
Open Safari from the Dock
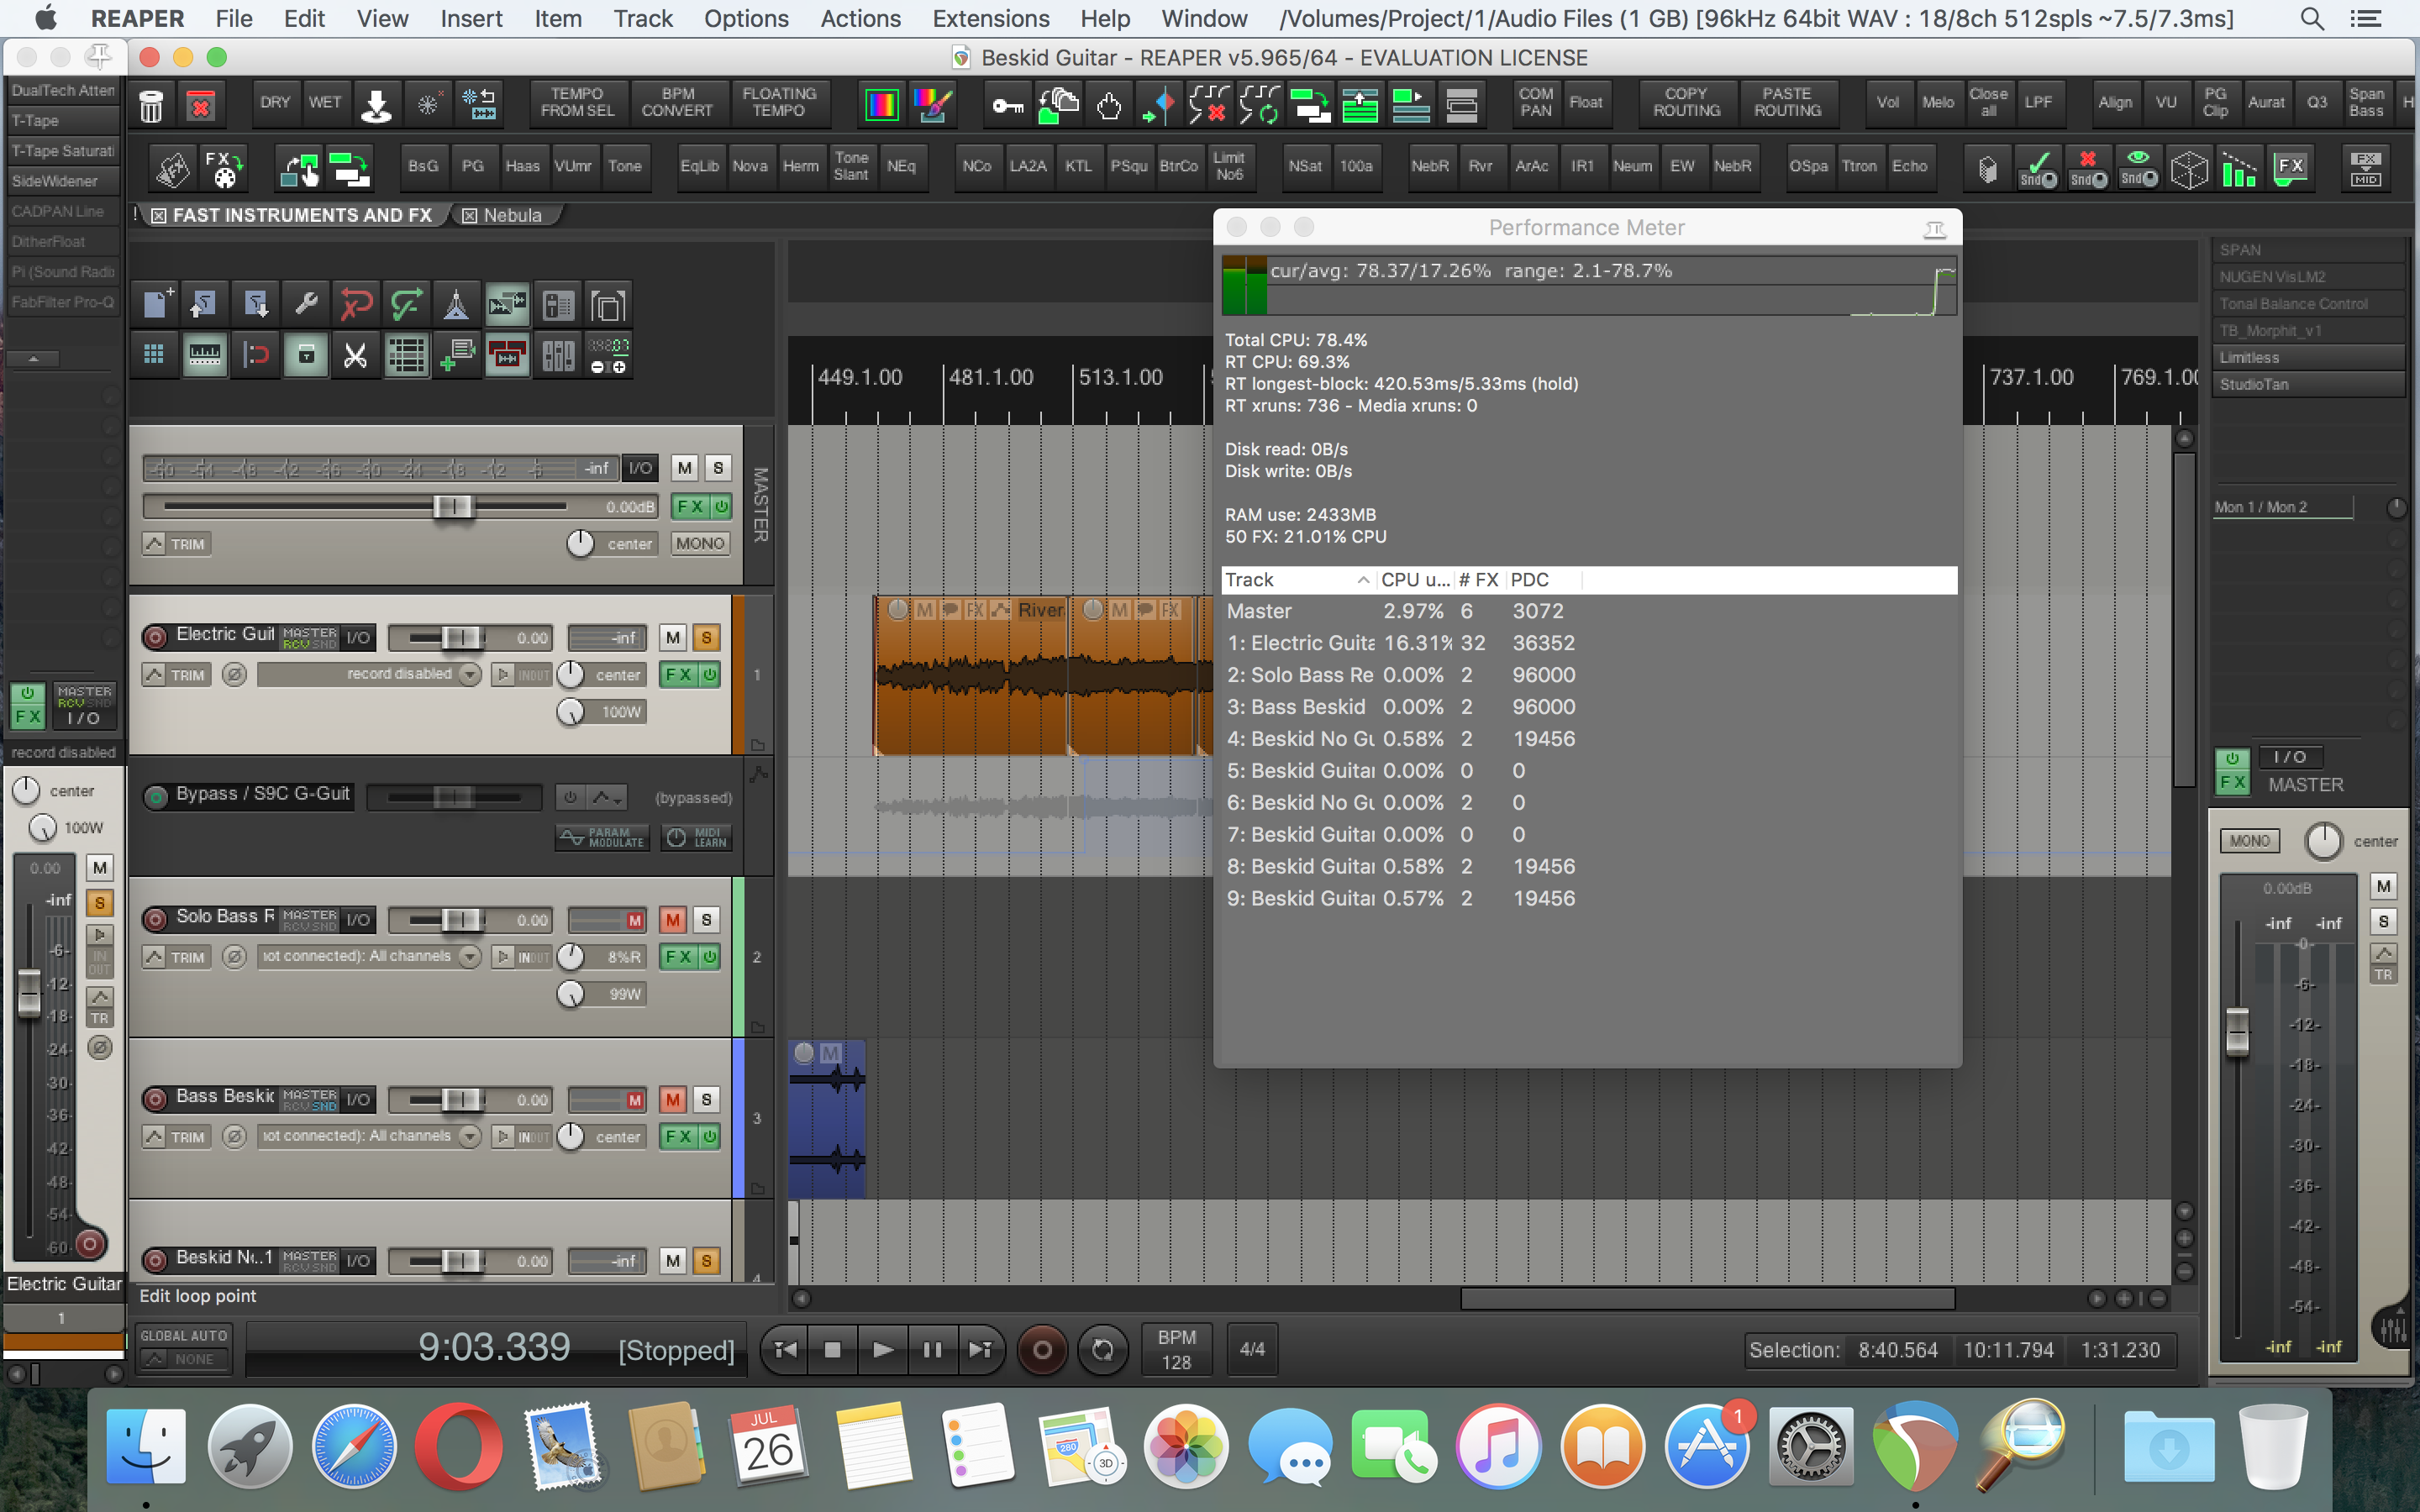click(354, 1447)
